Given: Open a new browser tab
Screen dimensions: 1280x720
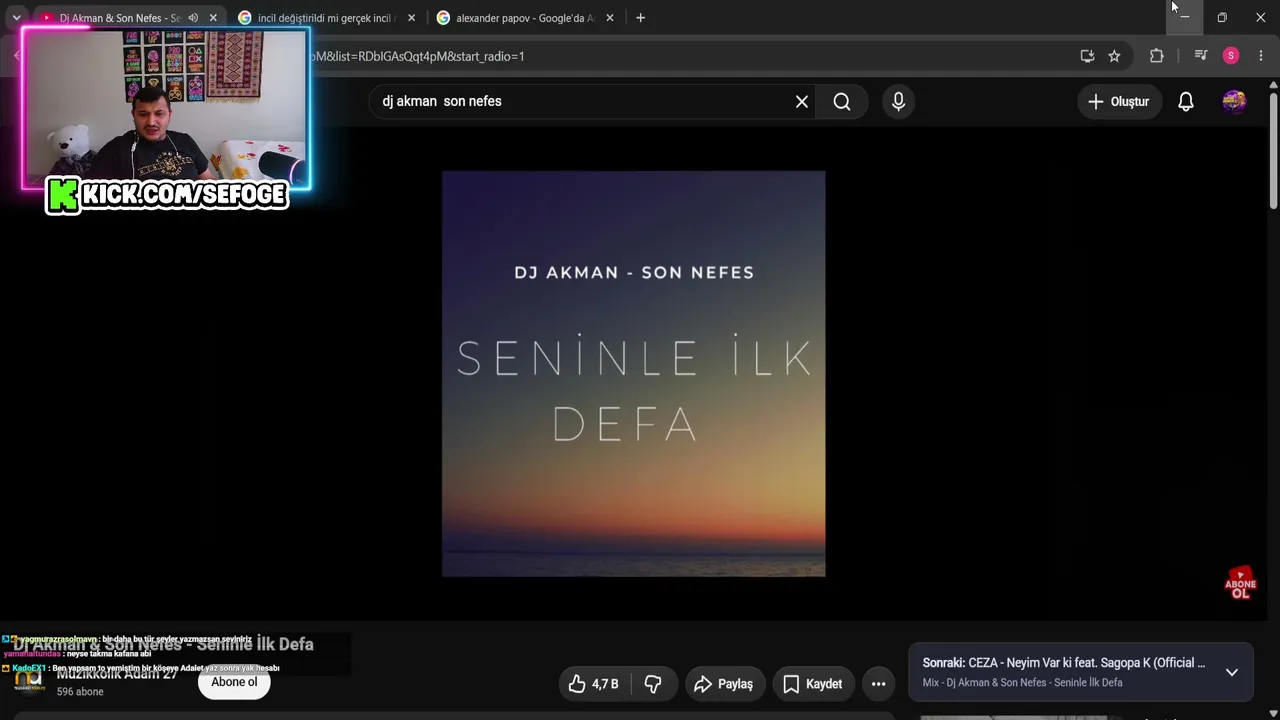Looking at the screenshot, I should (640, 18).
